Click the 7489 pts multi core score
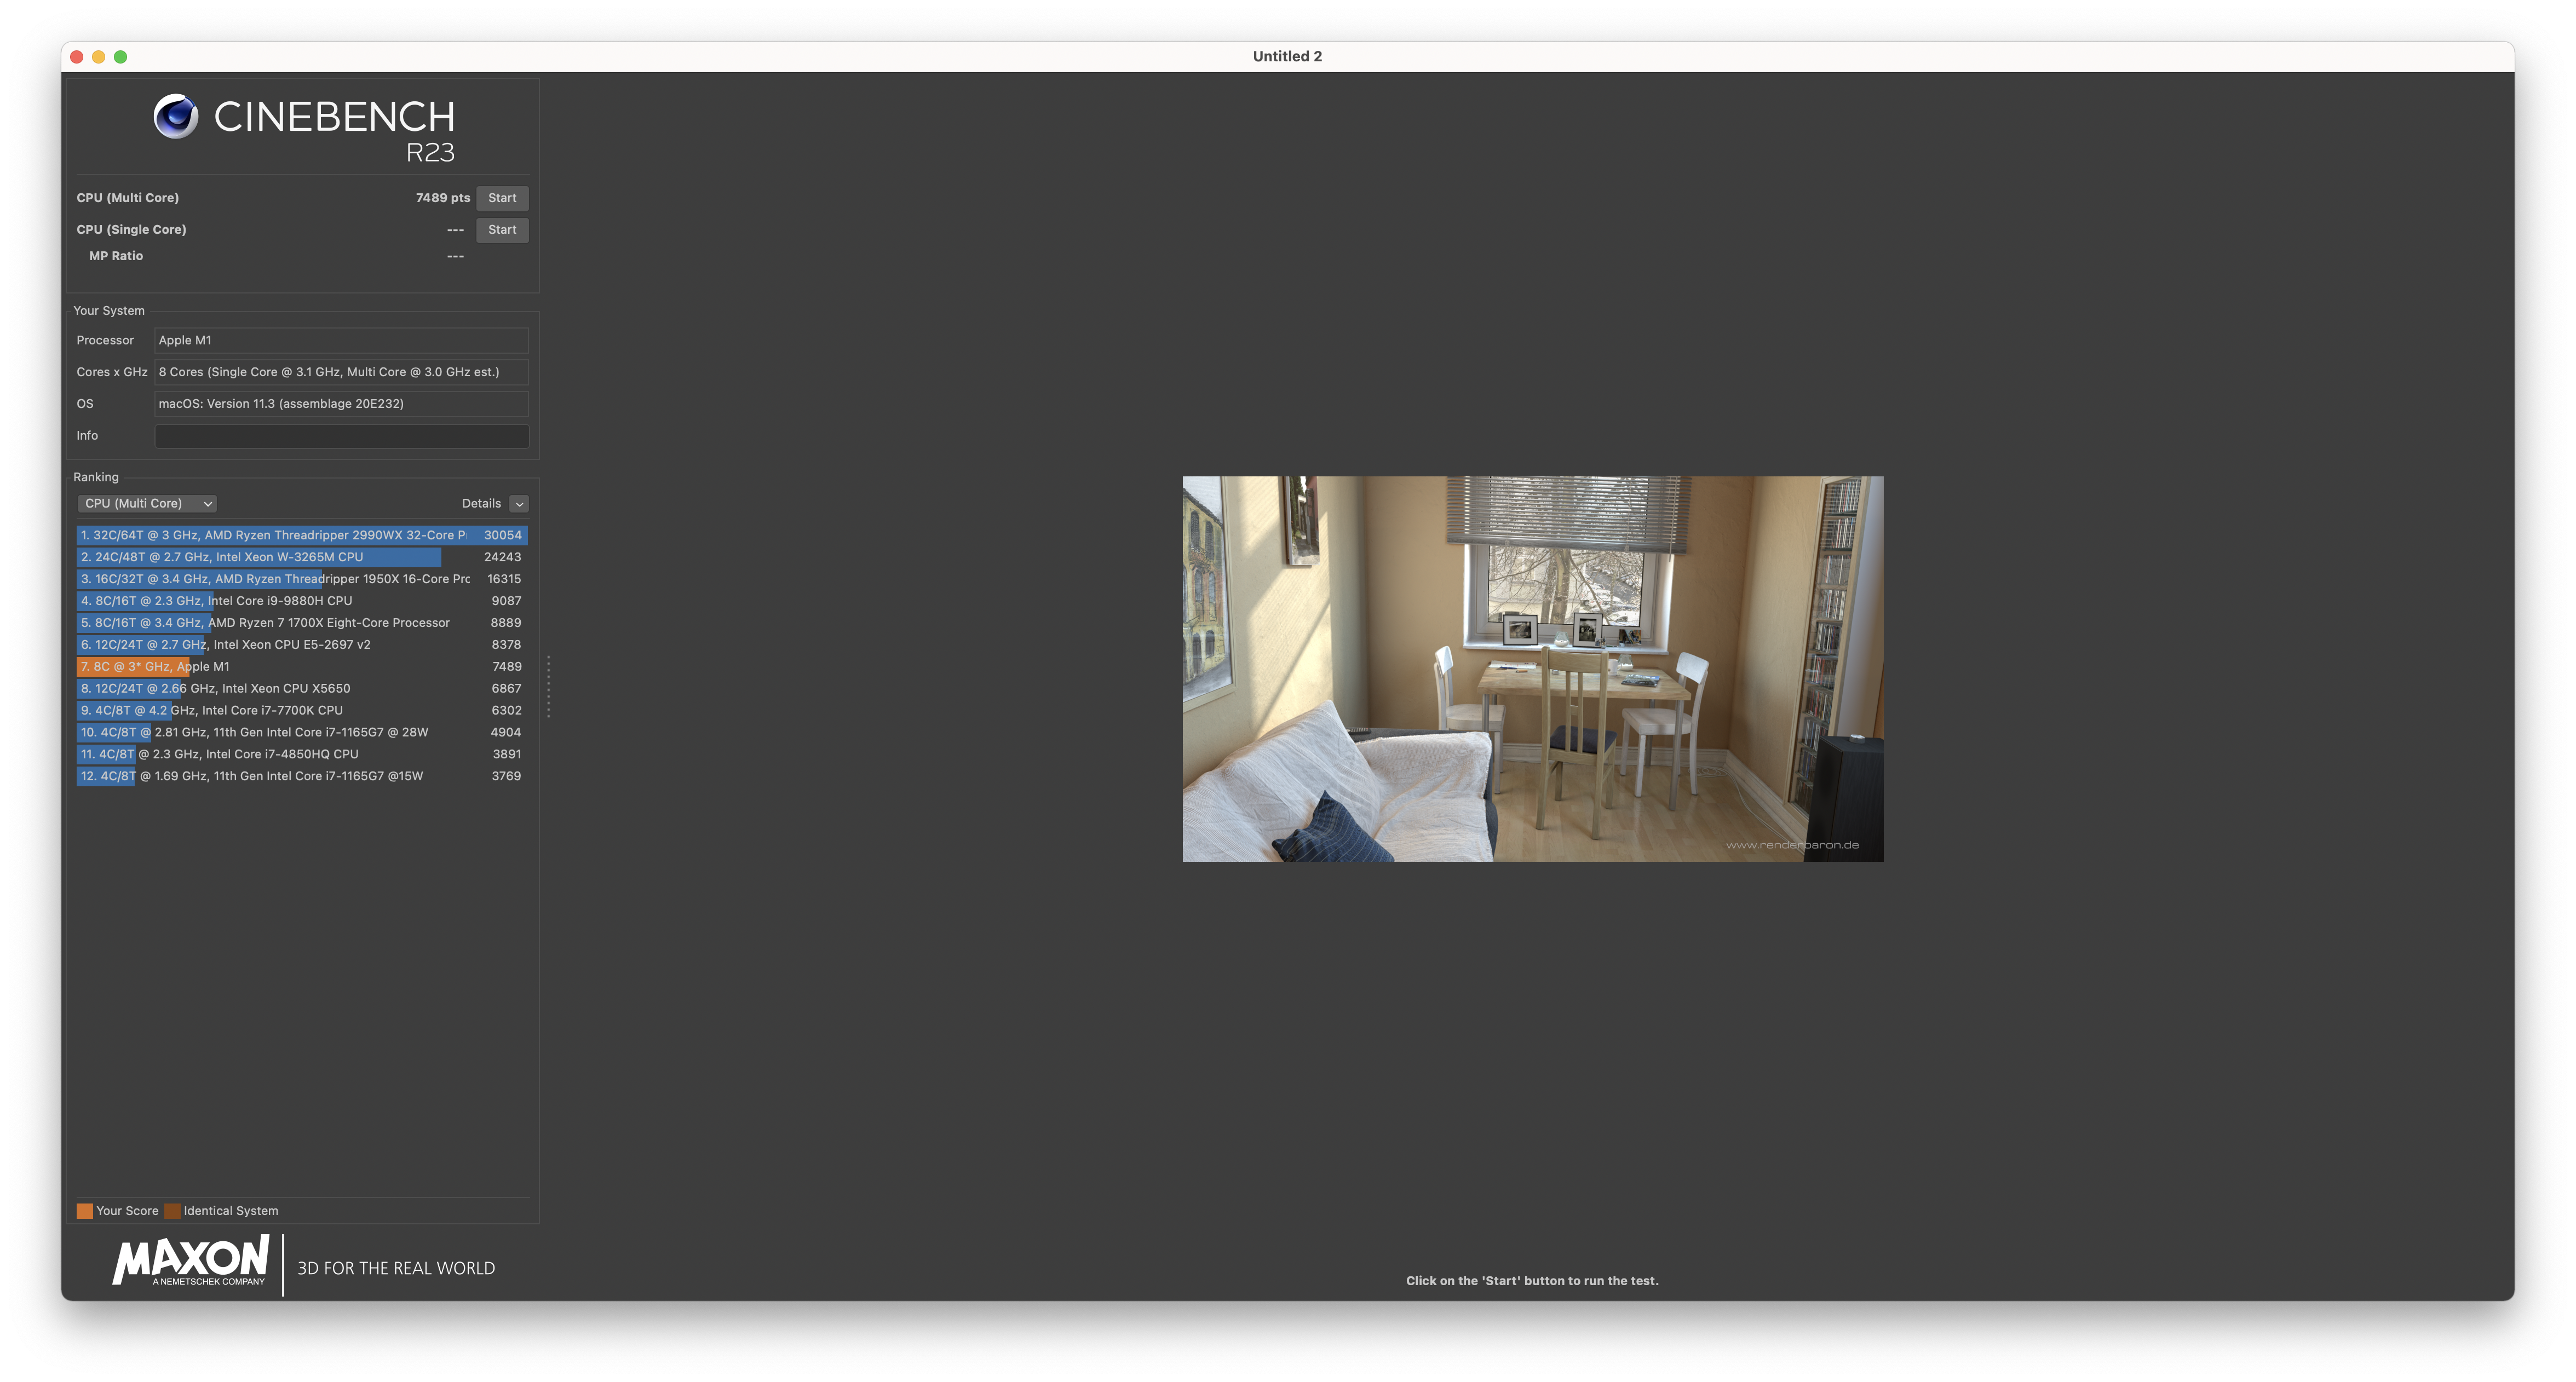The height and width of the screenshot is (1382, 2576). click(442, 198)
